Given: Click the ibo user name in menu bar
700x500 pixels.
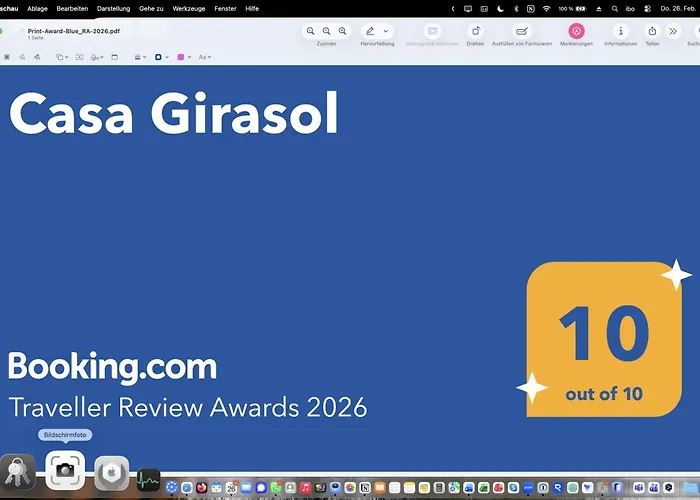Looking at the screenshot, I should coord(630,8).
